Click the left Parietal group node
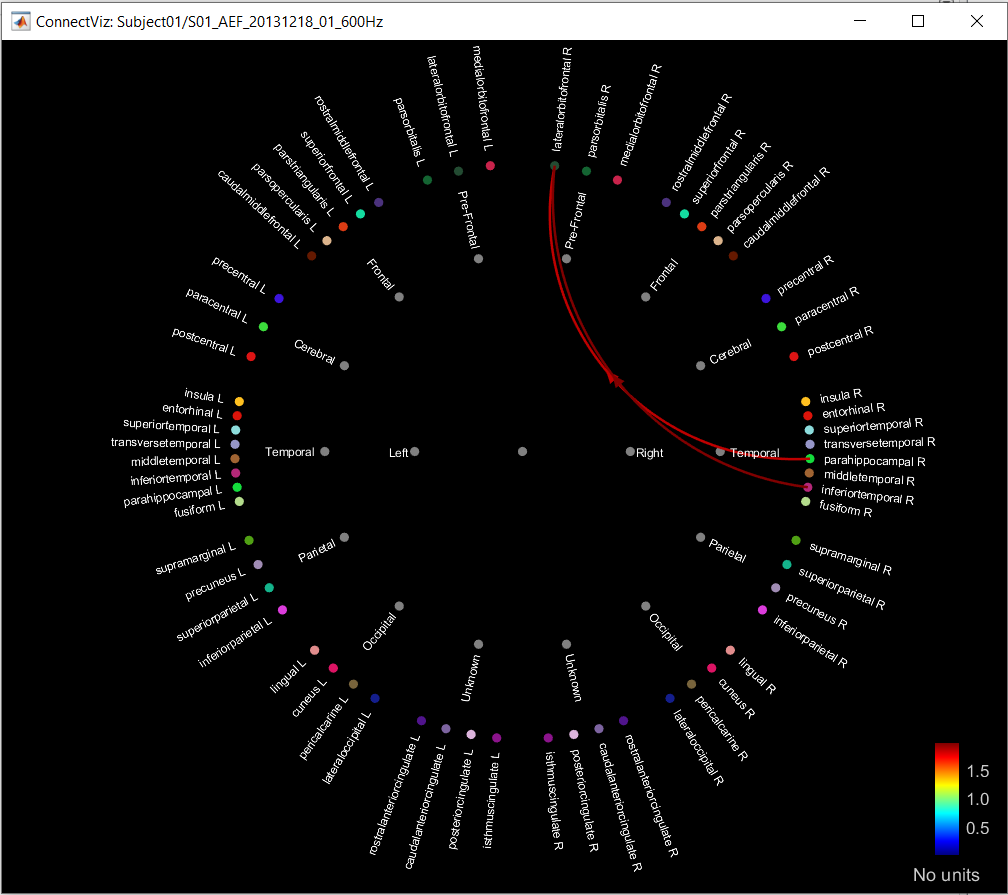 click(x=344, y=537)
